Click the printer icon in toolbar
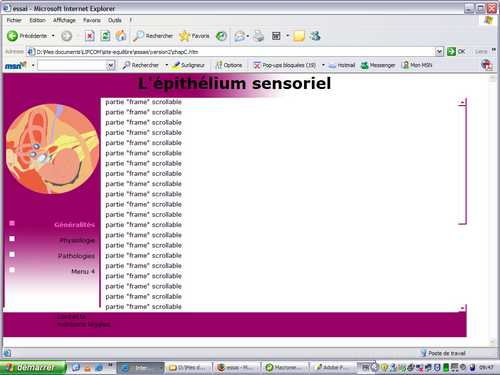This screenshot has height=375, width=500. (x=258, y=36)
